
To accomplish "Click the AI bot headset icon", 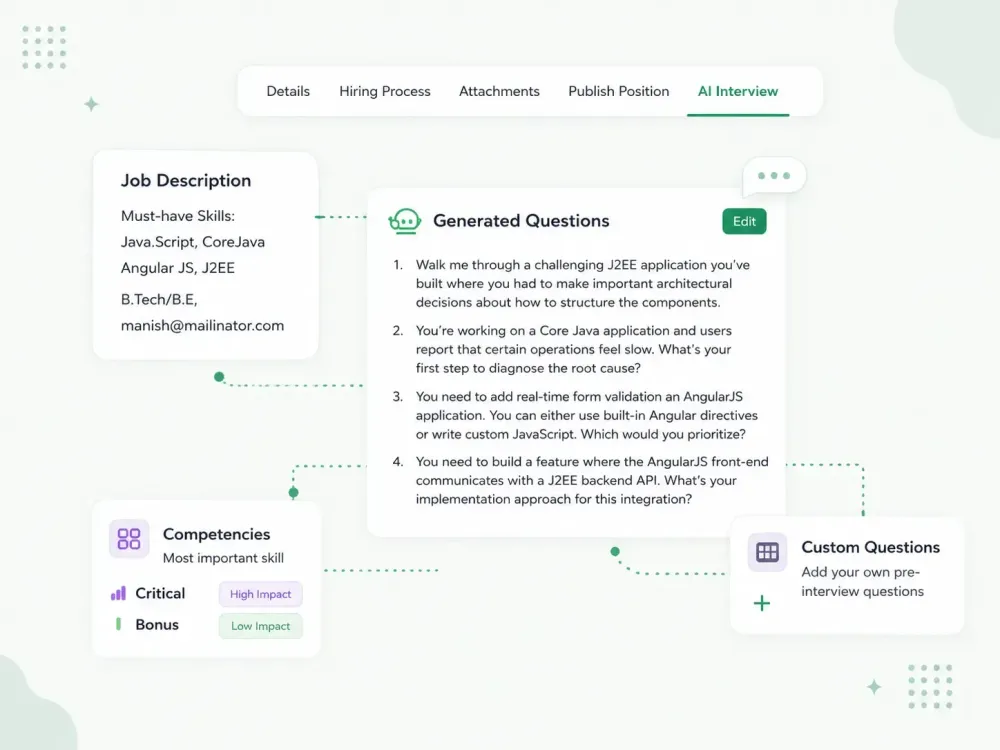I will click(404, 221).
